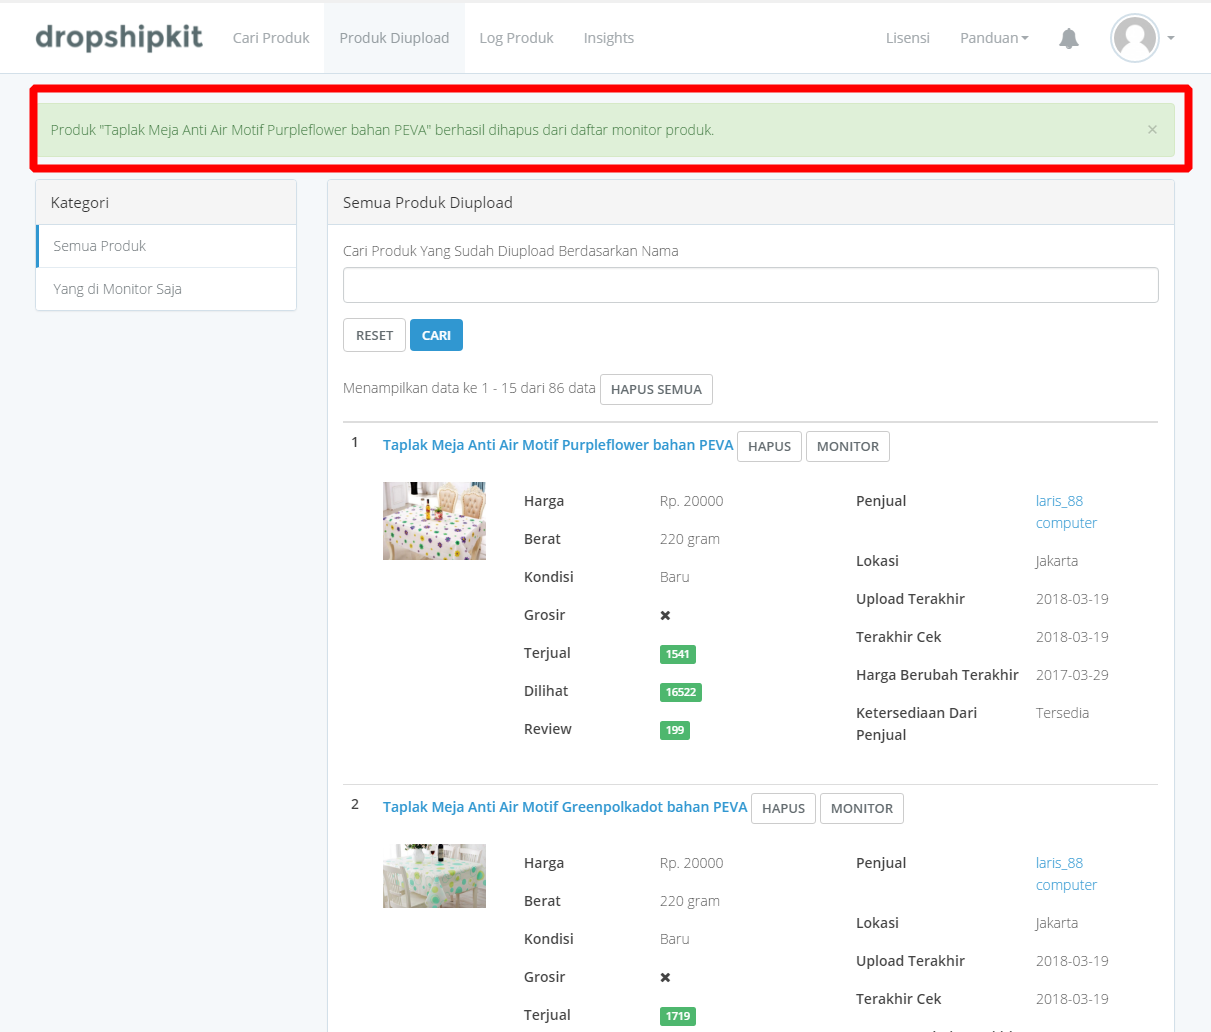Click the dropshipkit logo
The width and height of the screenshot is (1211, 1032).
[x=119, y=38]
